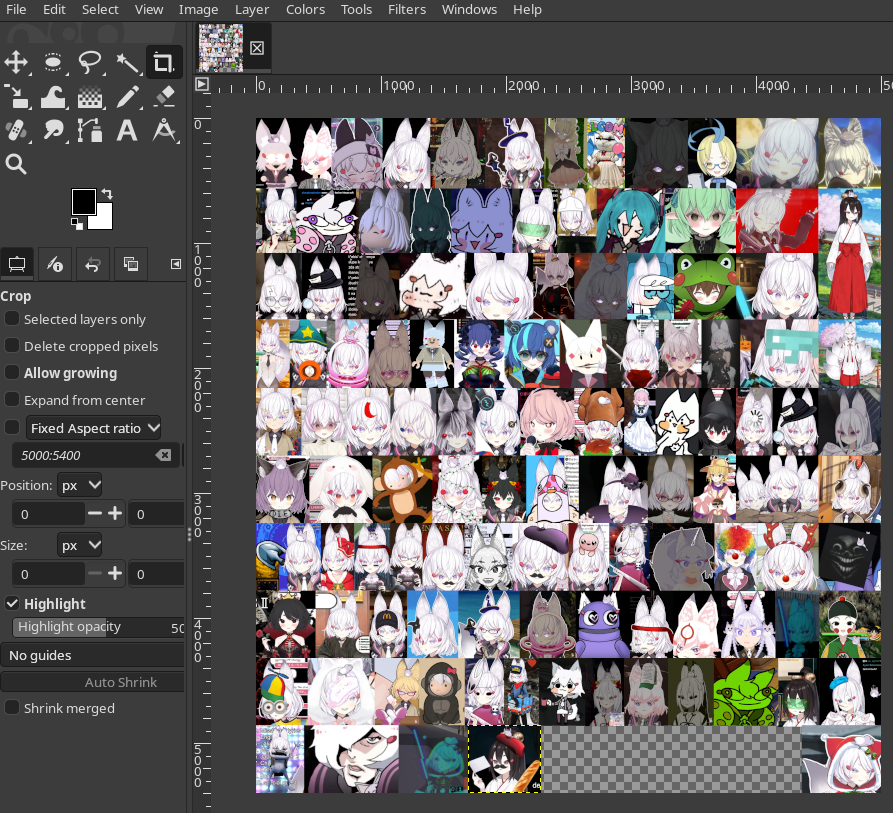Viewport: 893px width, 813px height.
Task: Adjust the Highlight opacity slider
Action: click(x=99, y=627)
